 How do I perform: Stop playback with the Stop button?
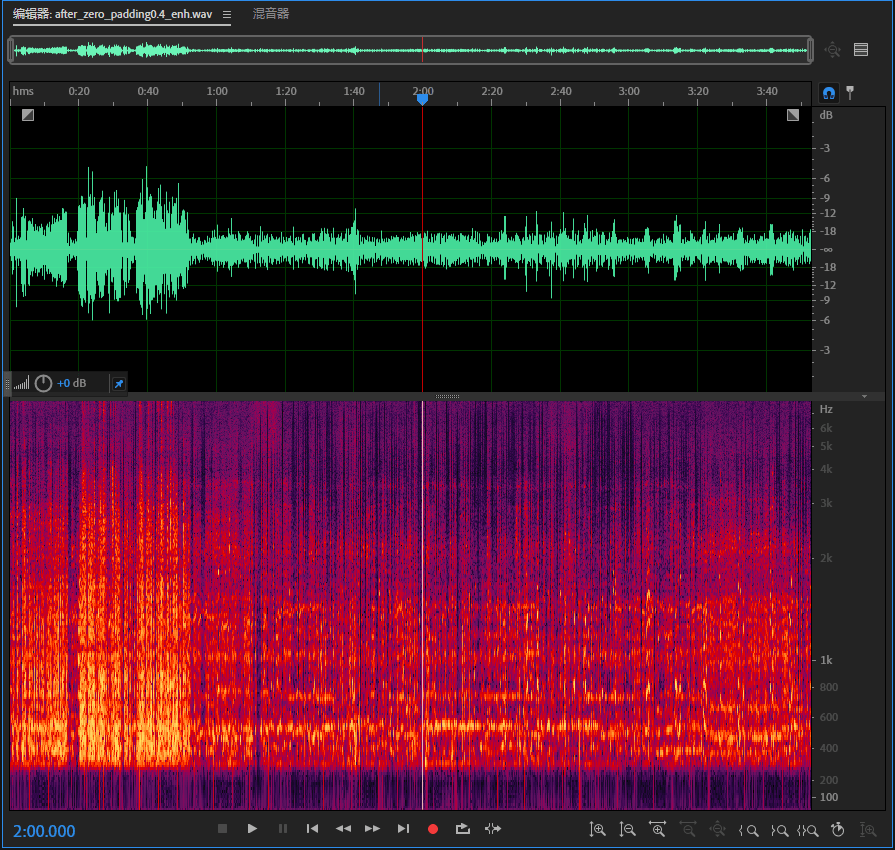click(223, 829)
